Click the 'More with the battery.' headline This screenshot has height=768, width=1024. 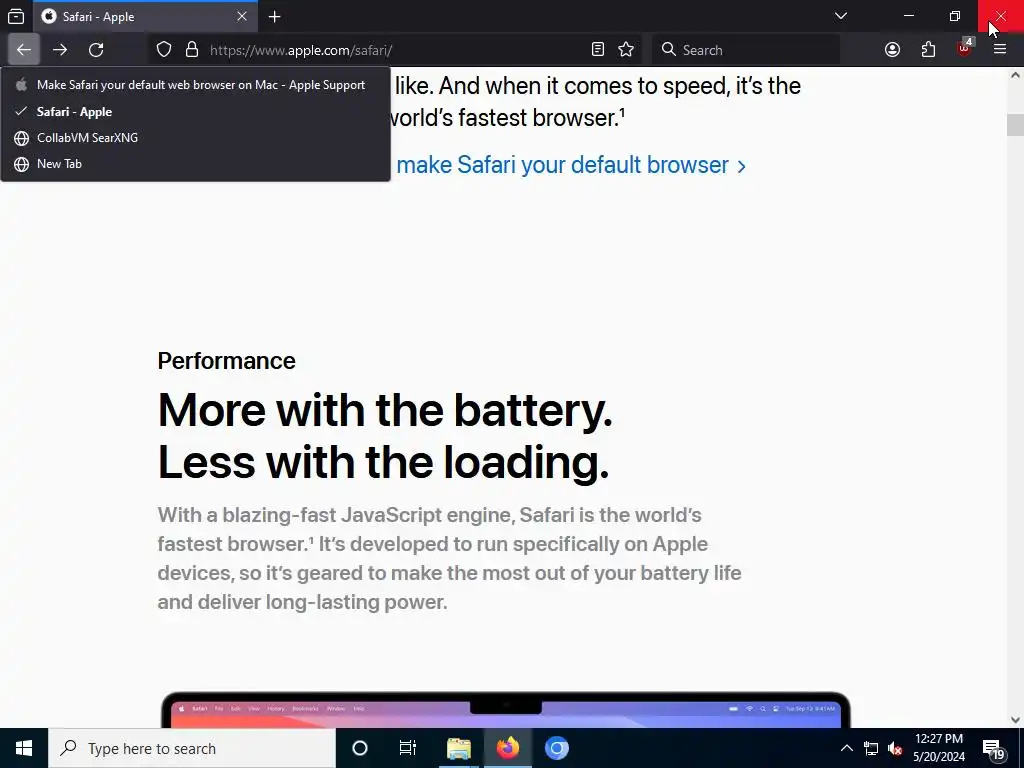point(385,411)
